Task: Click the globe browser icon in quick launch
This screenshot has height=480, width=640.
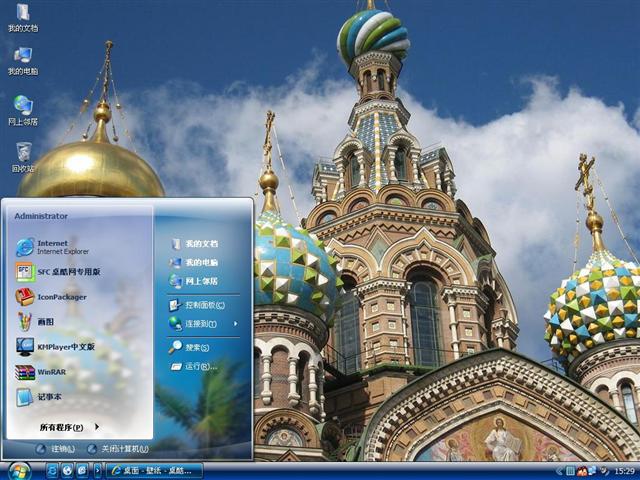Action: (x=67, y=471)
